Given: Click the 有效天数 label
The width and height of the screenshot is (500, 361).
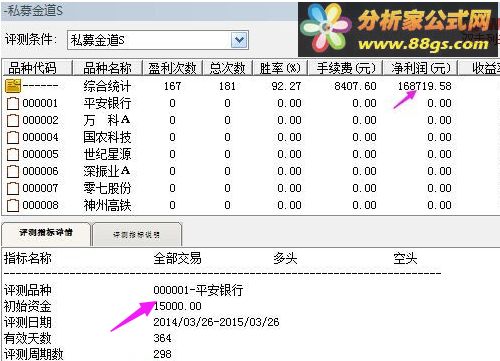Looking at the screenshot, I should pyautogui.click(x=28, y=338).
